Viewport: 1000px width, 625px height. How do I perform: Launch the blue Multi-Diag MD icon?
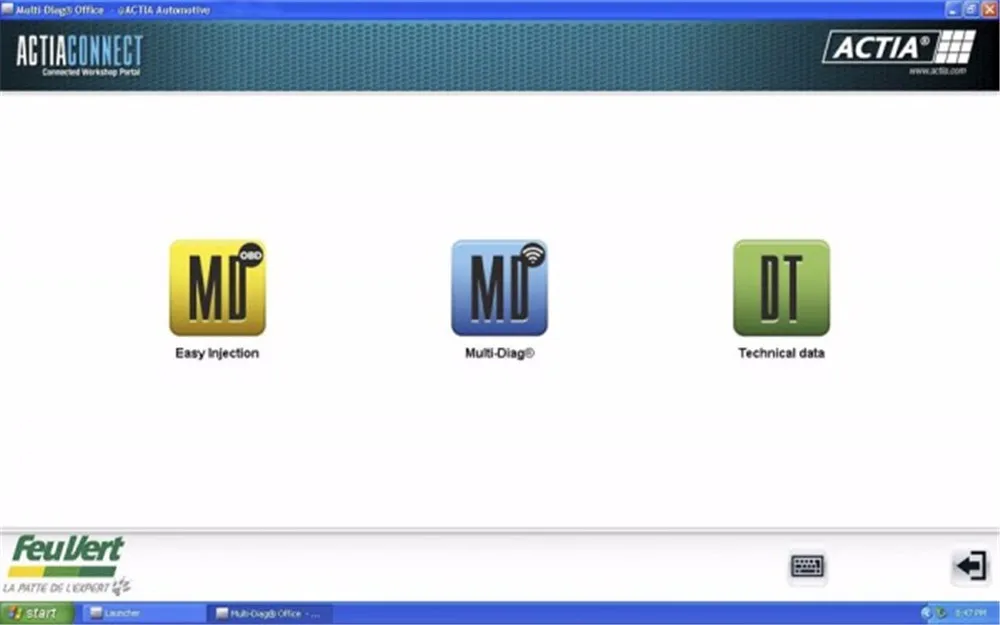coord(499,288)
